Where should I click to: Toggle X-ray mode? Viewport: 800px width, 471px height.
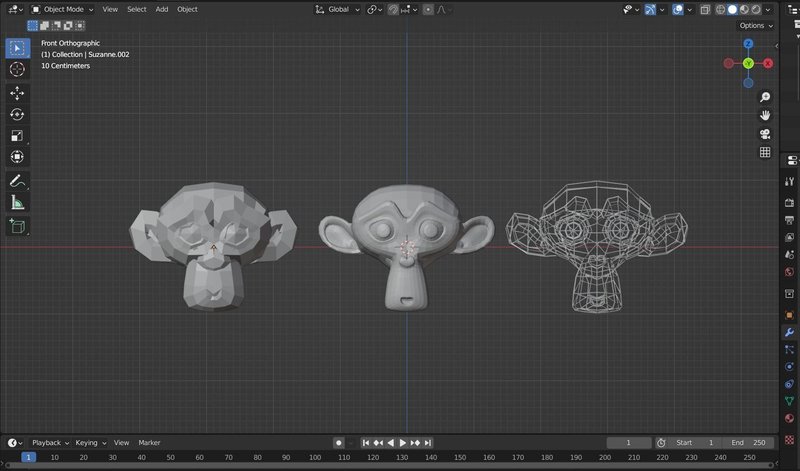[705, 9]
